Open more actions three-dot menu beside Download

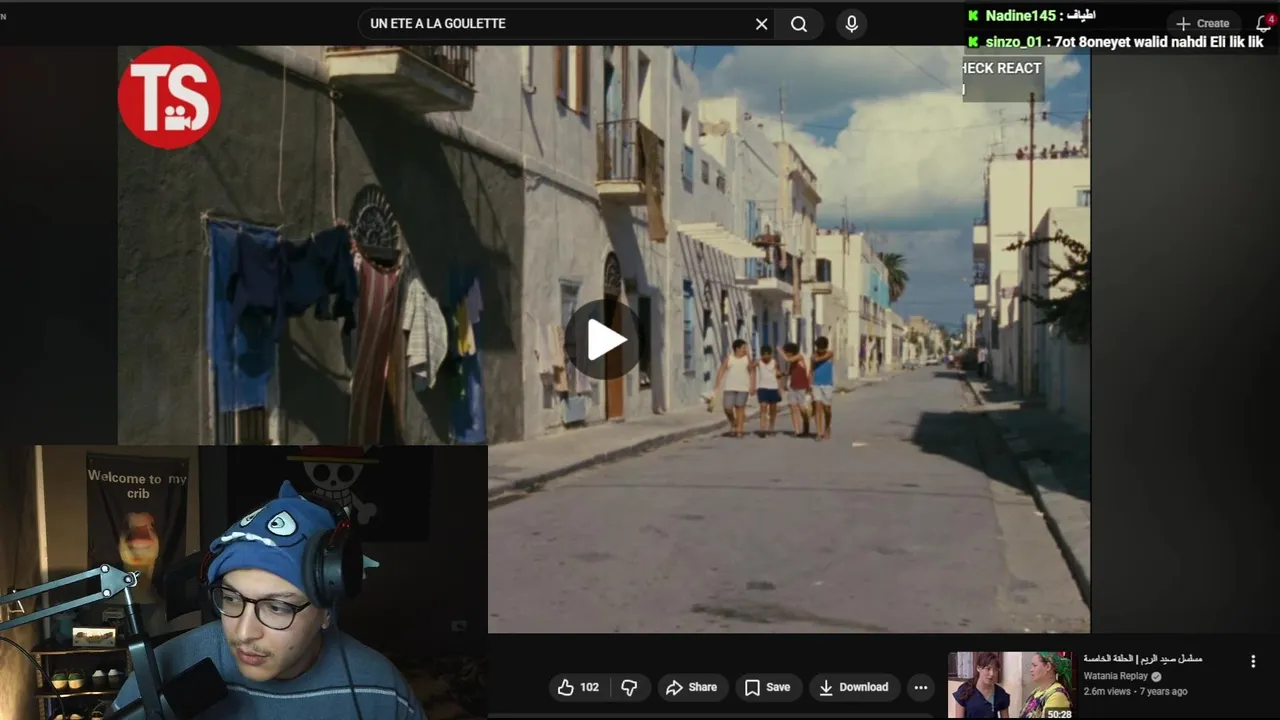point(921,687)
